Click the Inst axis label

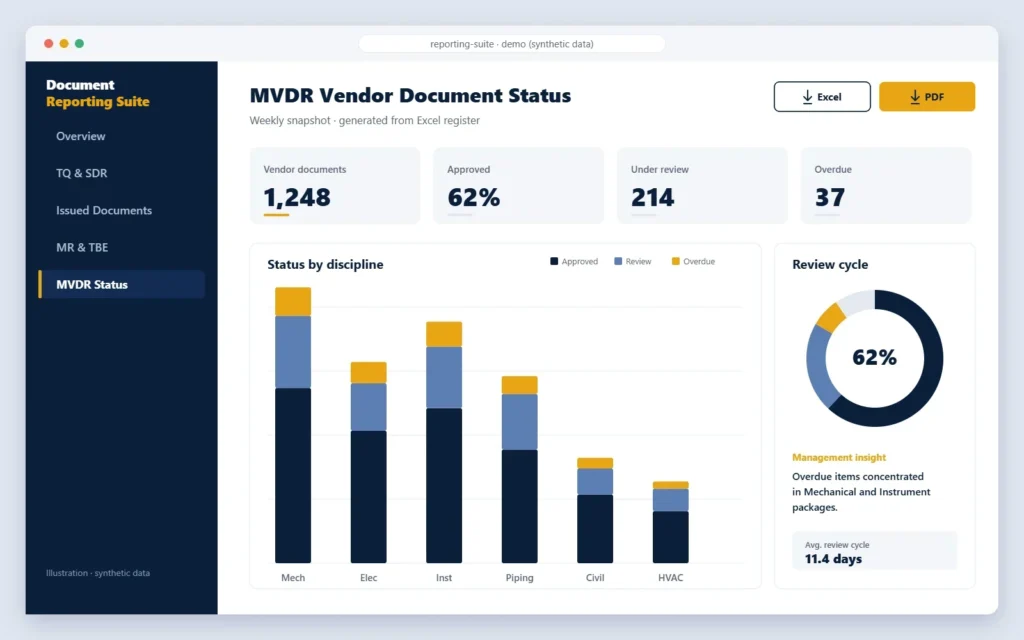[x=444, y=578]
